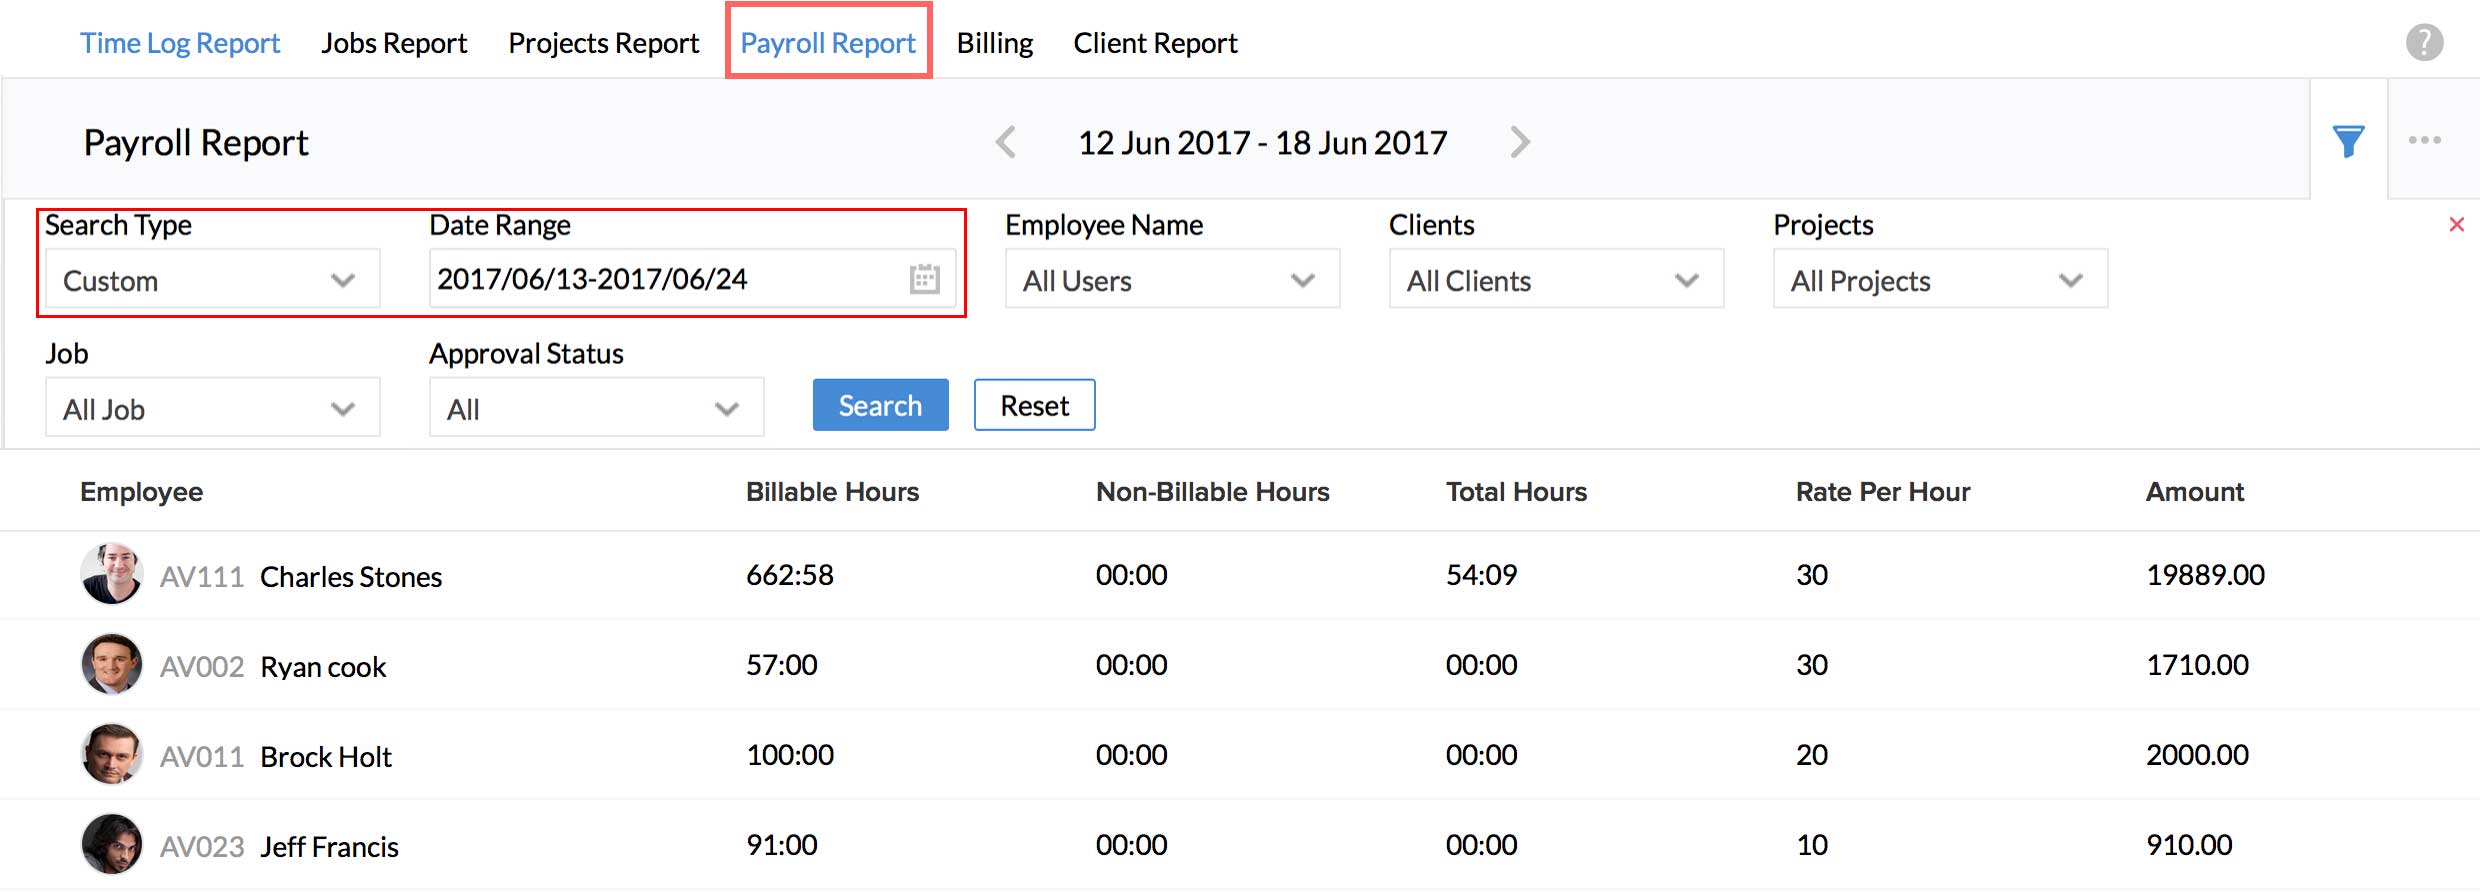Screen dimensions: 2480x892
Task: Click the help question mark icon
Action: 2424,43
